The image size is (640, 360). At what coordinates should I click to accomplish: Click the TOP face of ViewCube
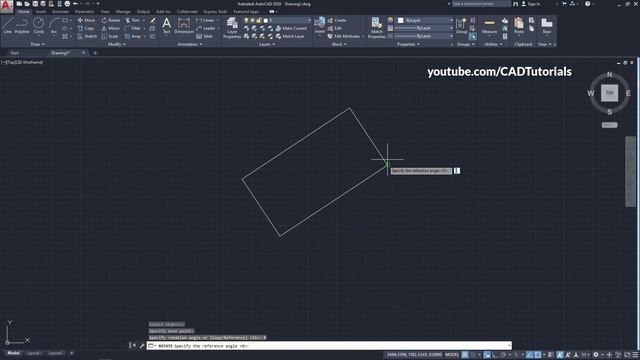point(609,93)
